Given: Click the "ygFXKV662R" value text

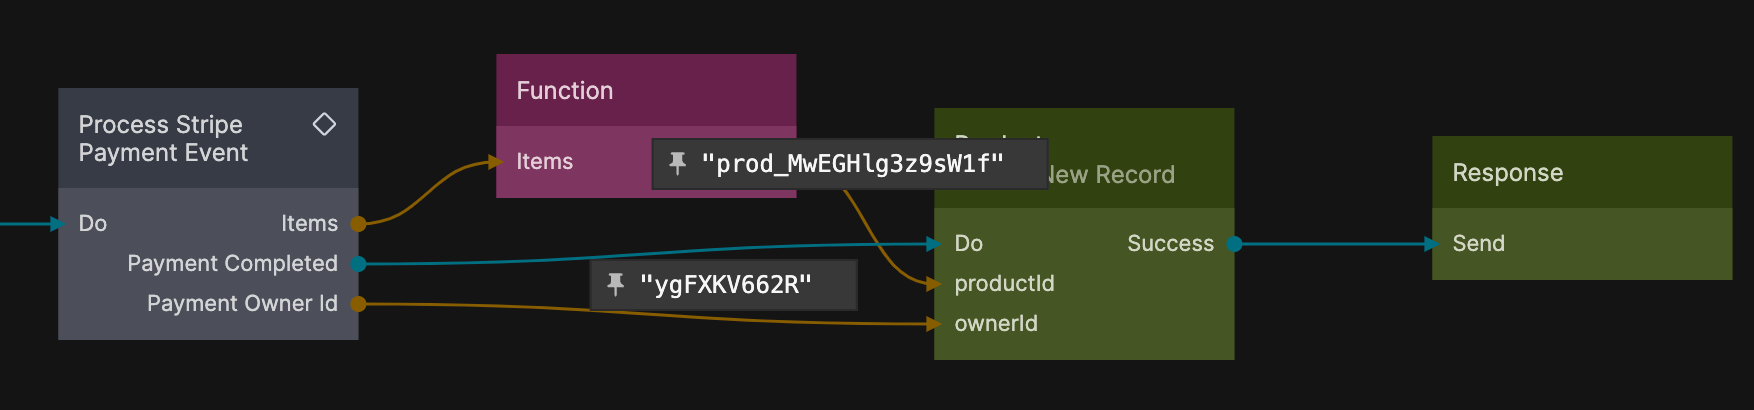Looking at the screenshot, I should 725,285.
